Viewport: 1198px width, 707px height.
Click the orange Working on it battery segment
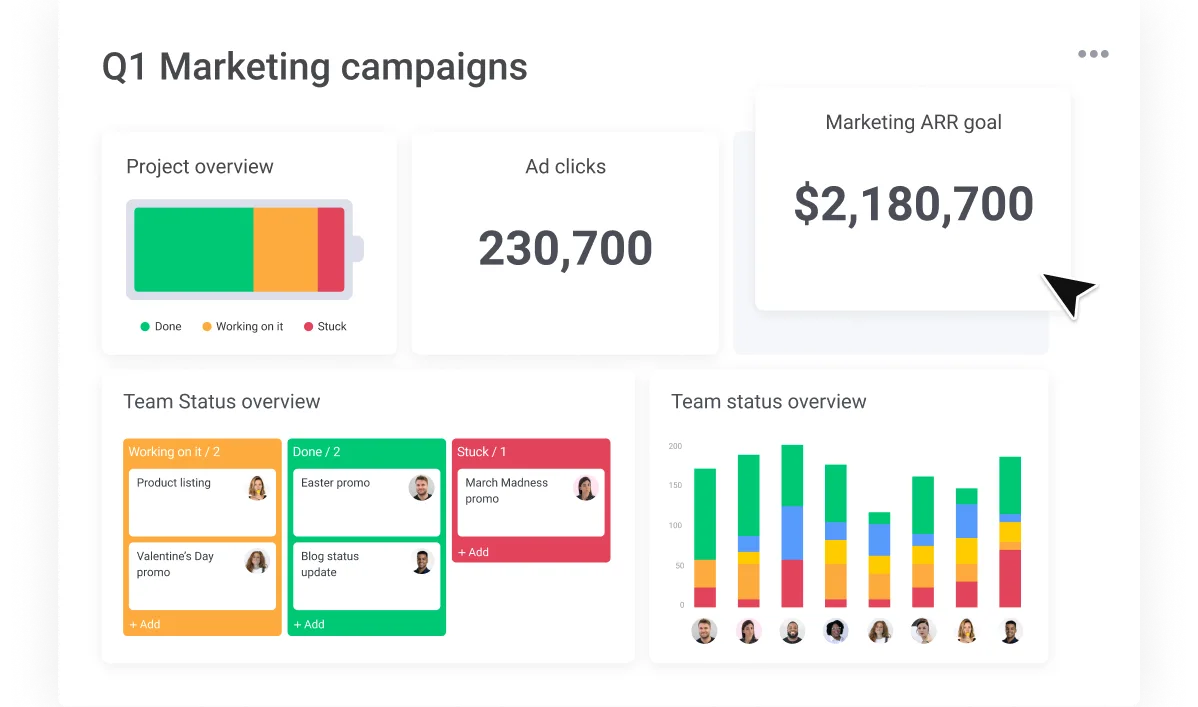286,249
